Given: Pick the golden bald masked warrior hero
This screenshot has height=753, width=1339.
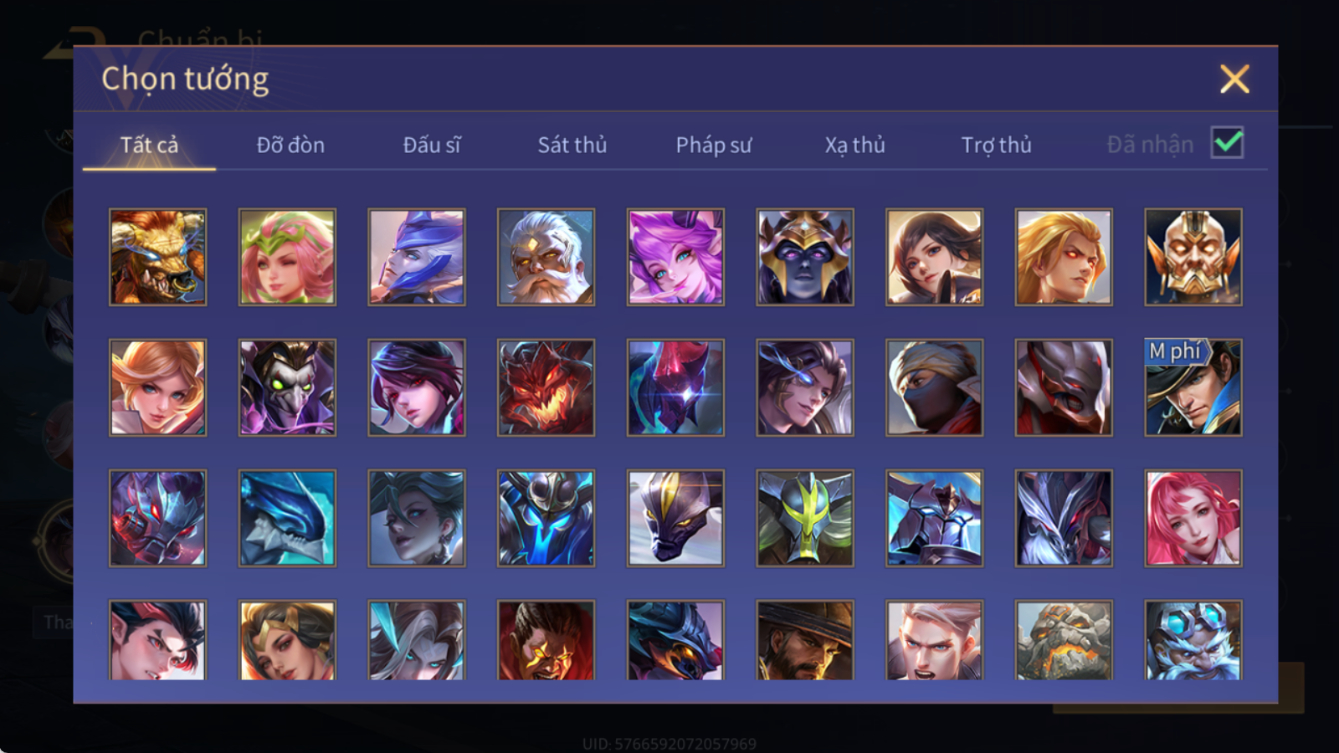Looking at the screenshot, I should 1193,257.
